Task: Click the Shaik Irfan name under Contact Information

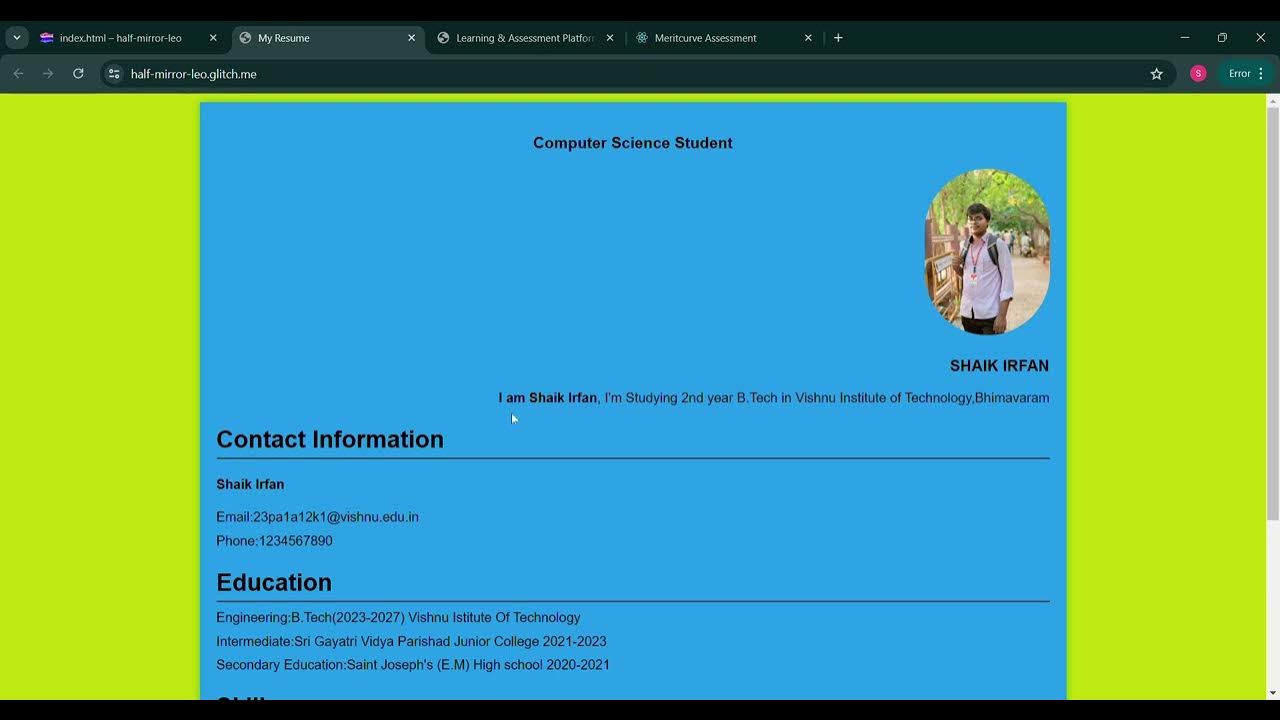Action: coord(250,484)
